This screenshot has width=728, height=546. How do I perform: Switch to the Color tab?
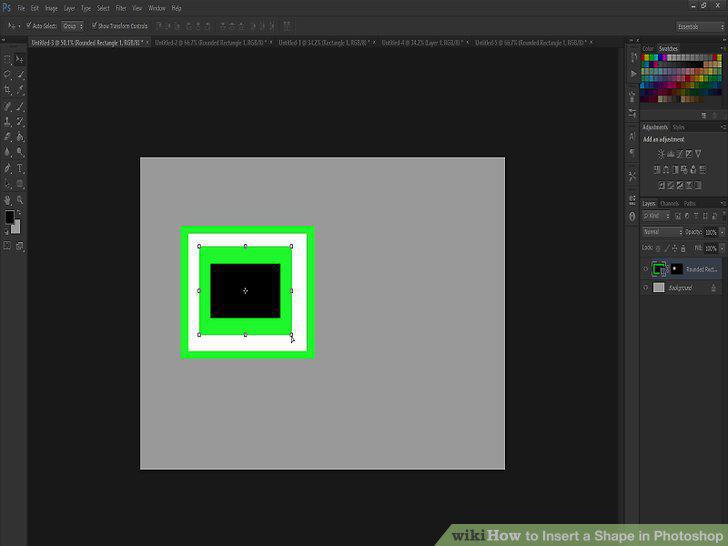[x=648, y=48]
